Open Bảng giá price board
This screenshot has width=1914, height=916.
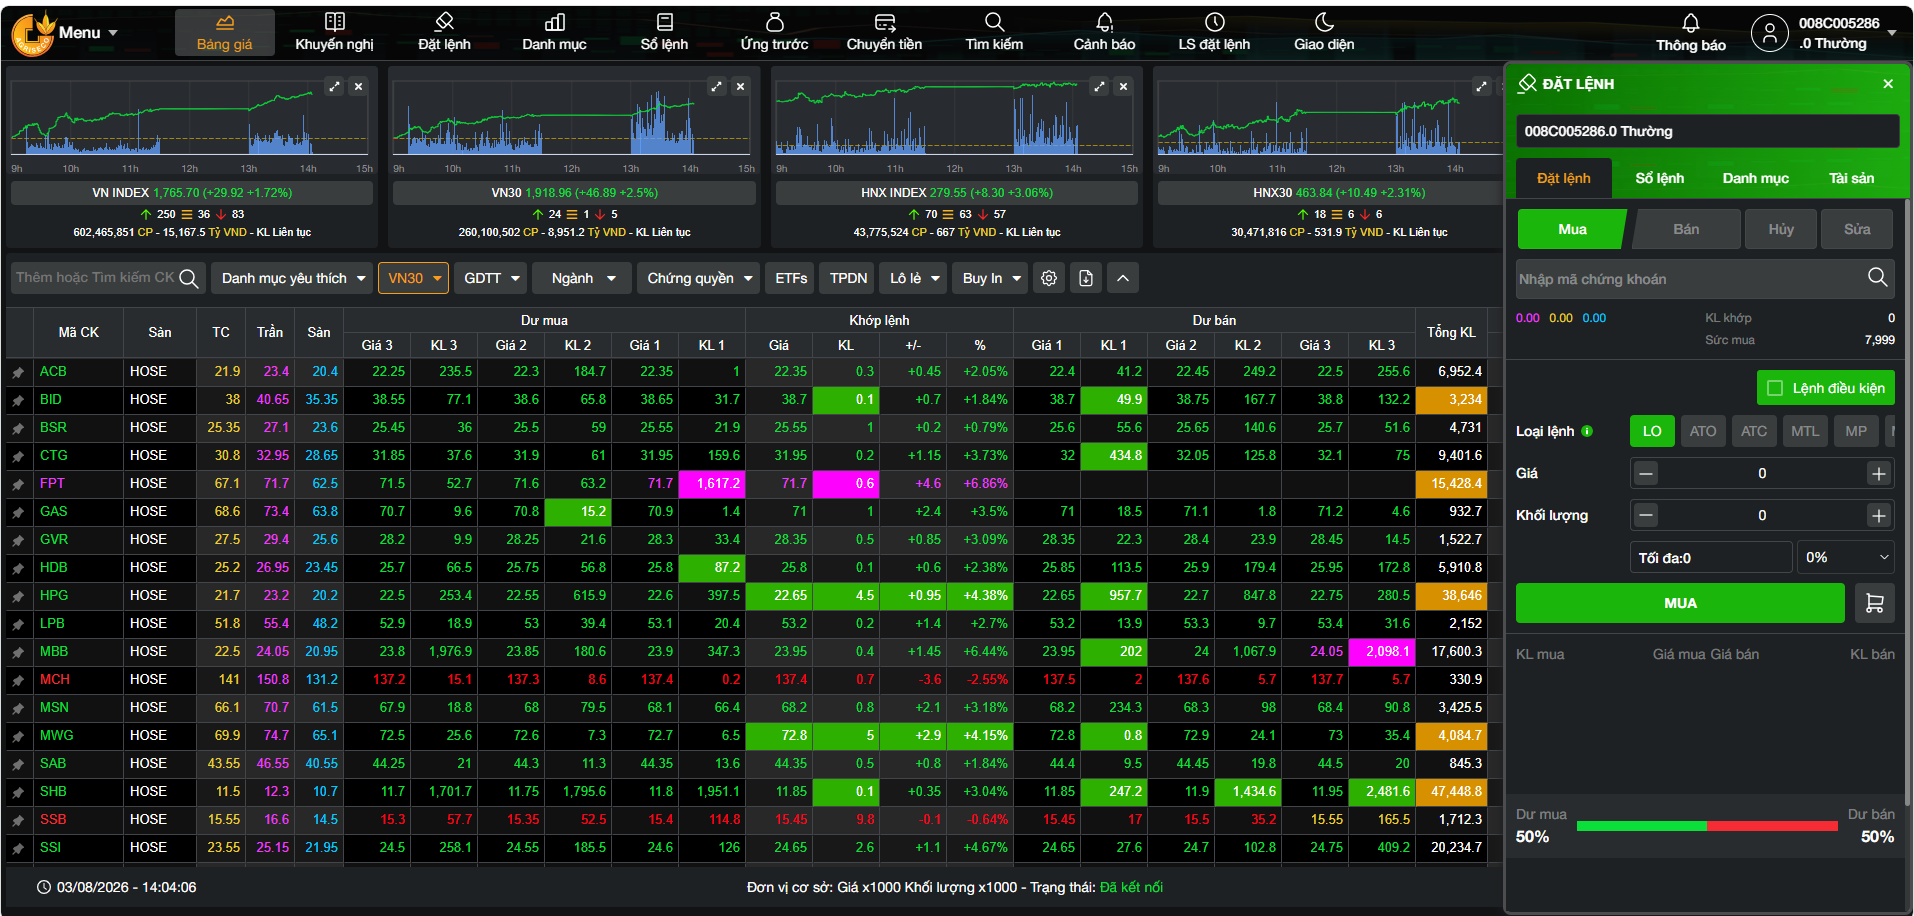point(224,32)
